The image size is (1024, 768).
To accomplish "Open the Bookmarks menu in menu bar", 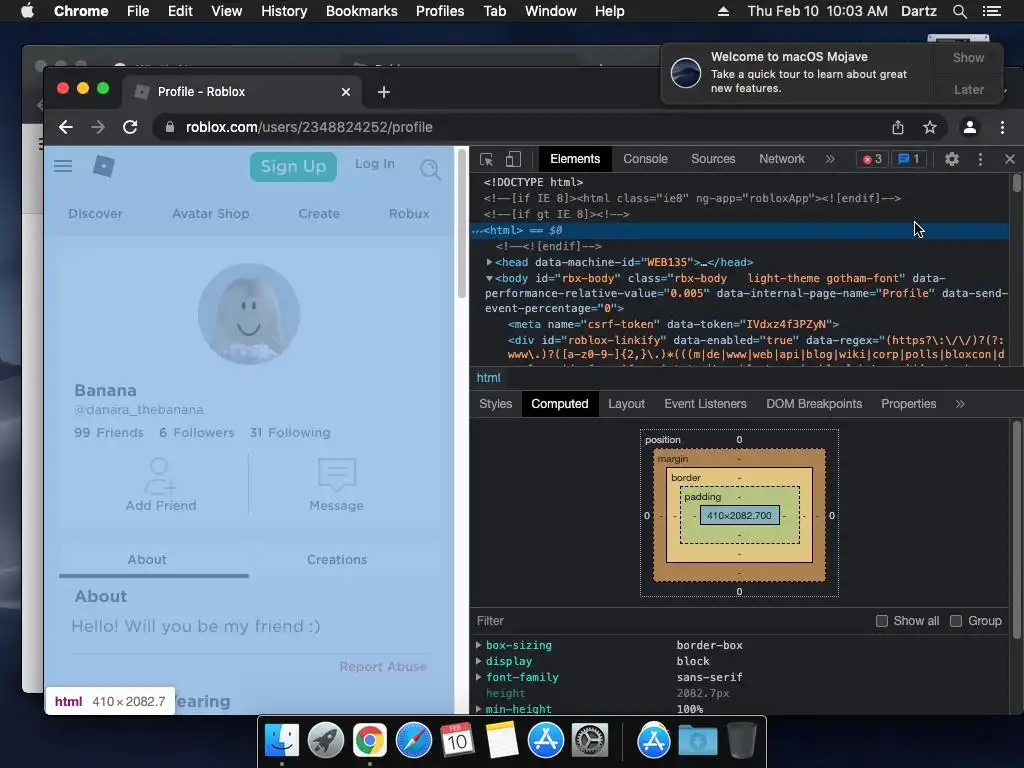I will tap(362, 11).
